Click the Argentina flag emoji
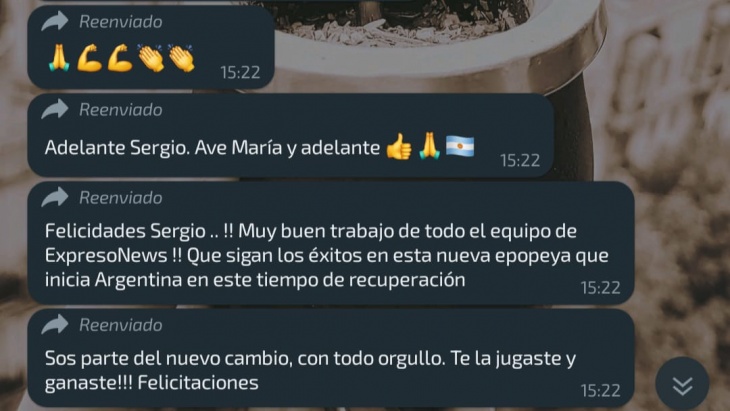This screenshot has height=411, width=730. (x=460, y=146)
